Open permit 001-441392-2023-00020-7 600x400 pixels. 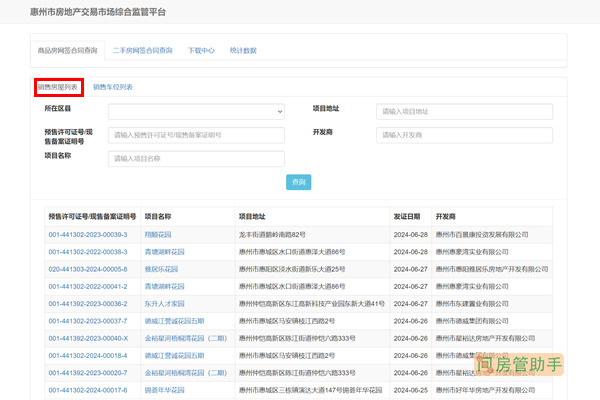[x=88, y=373]
